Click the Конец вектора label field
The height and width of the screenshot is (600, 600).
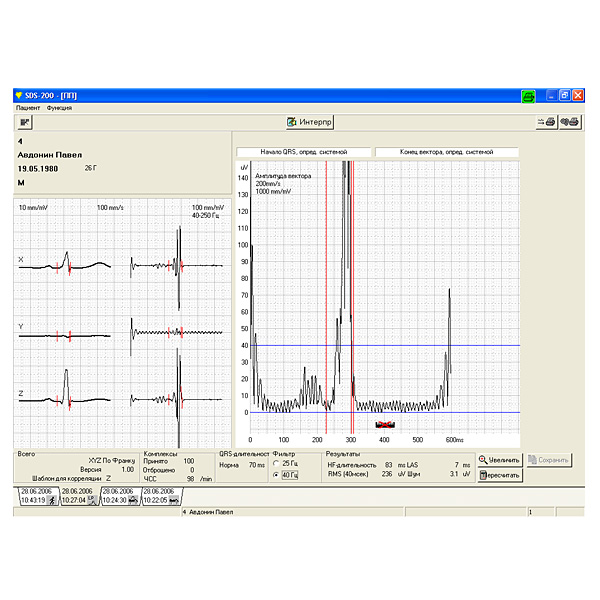tap(446, 152)
